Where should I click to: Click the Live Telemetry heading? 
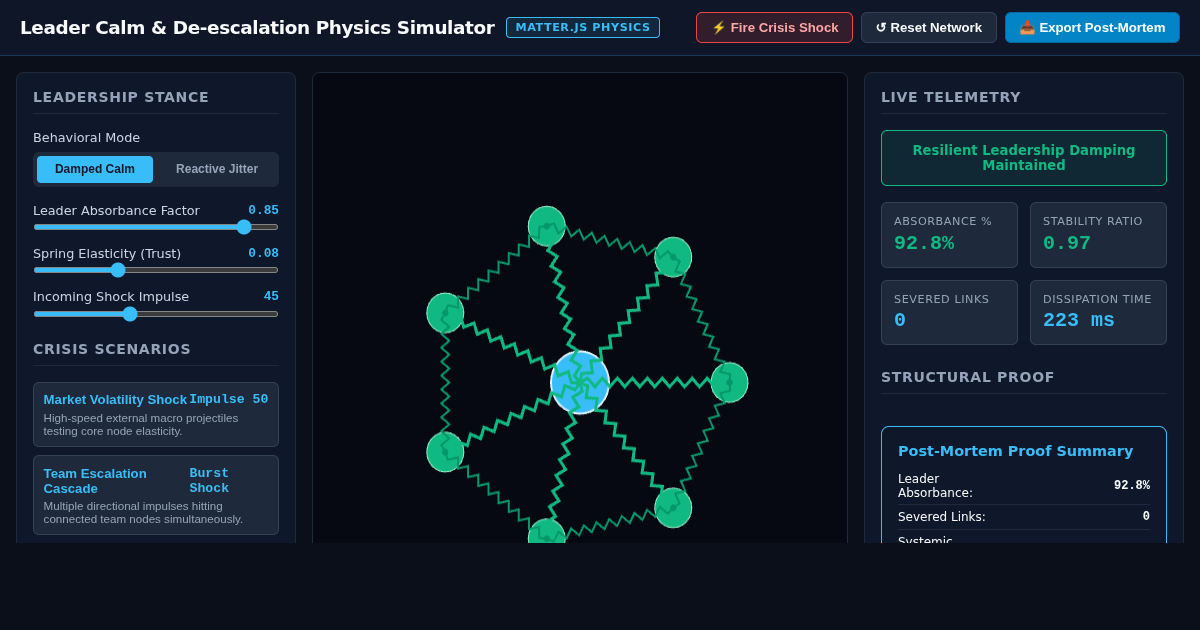click(951, 97)
